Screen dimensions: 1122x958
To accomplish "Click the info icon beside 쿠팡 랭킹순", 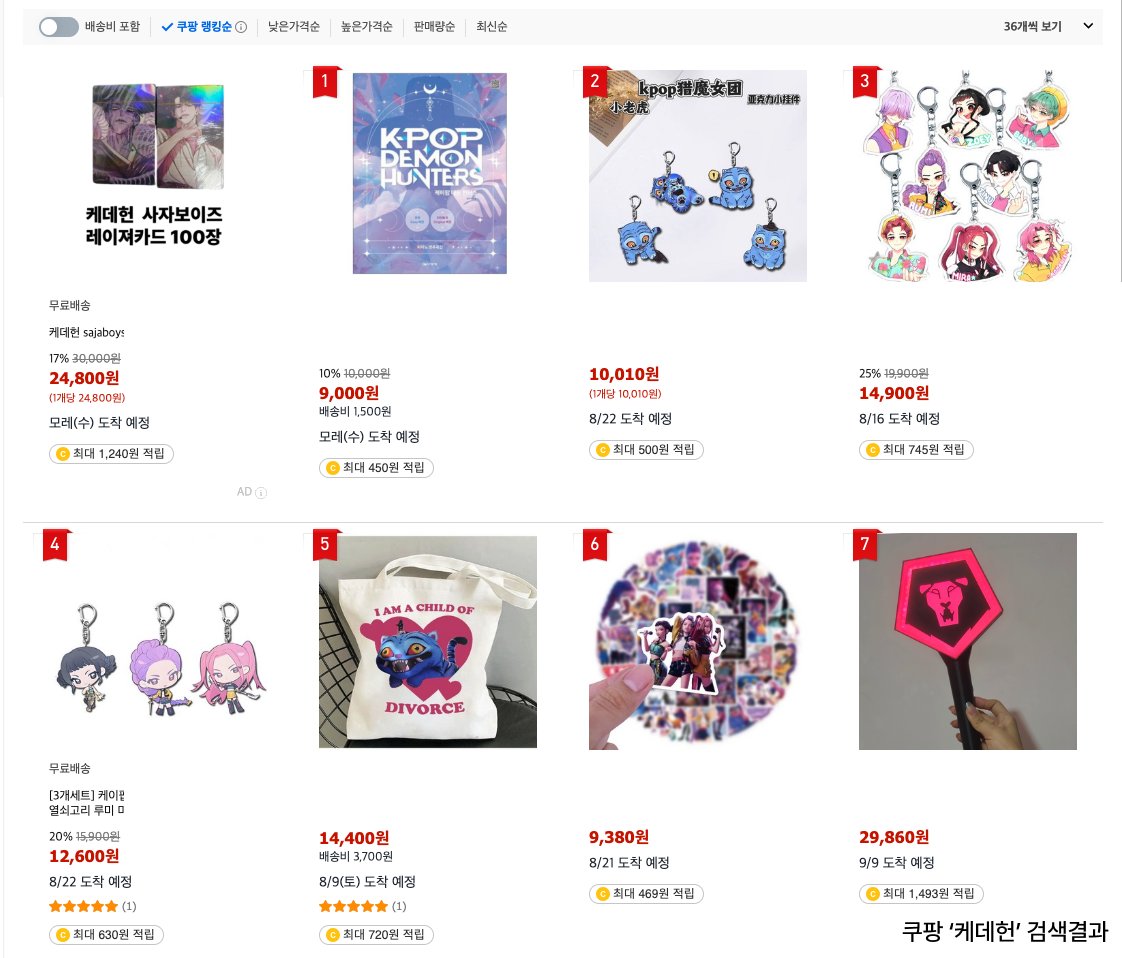I will click(x=241, y=27).
